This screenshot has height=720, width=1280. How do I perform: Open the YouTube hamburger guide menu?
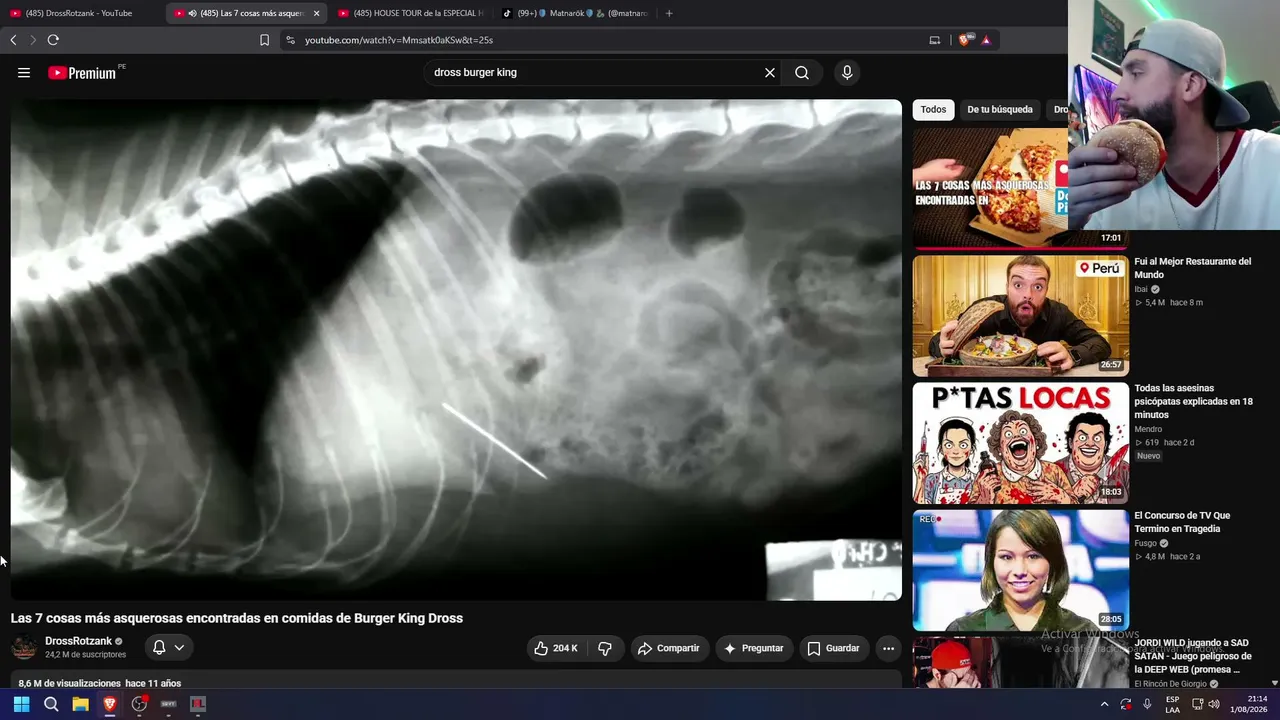point(24,72)
